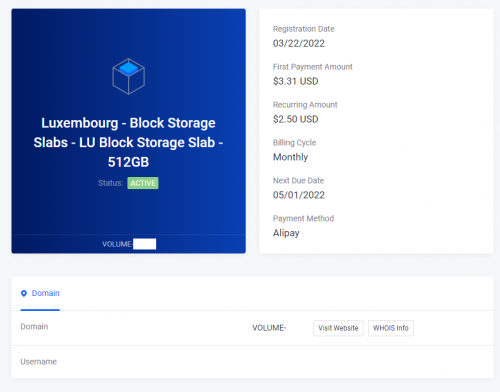This screenshot has width=500, height=392.
Task: Click the location pin icon beside Domain
Action: (24, 293)
